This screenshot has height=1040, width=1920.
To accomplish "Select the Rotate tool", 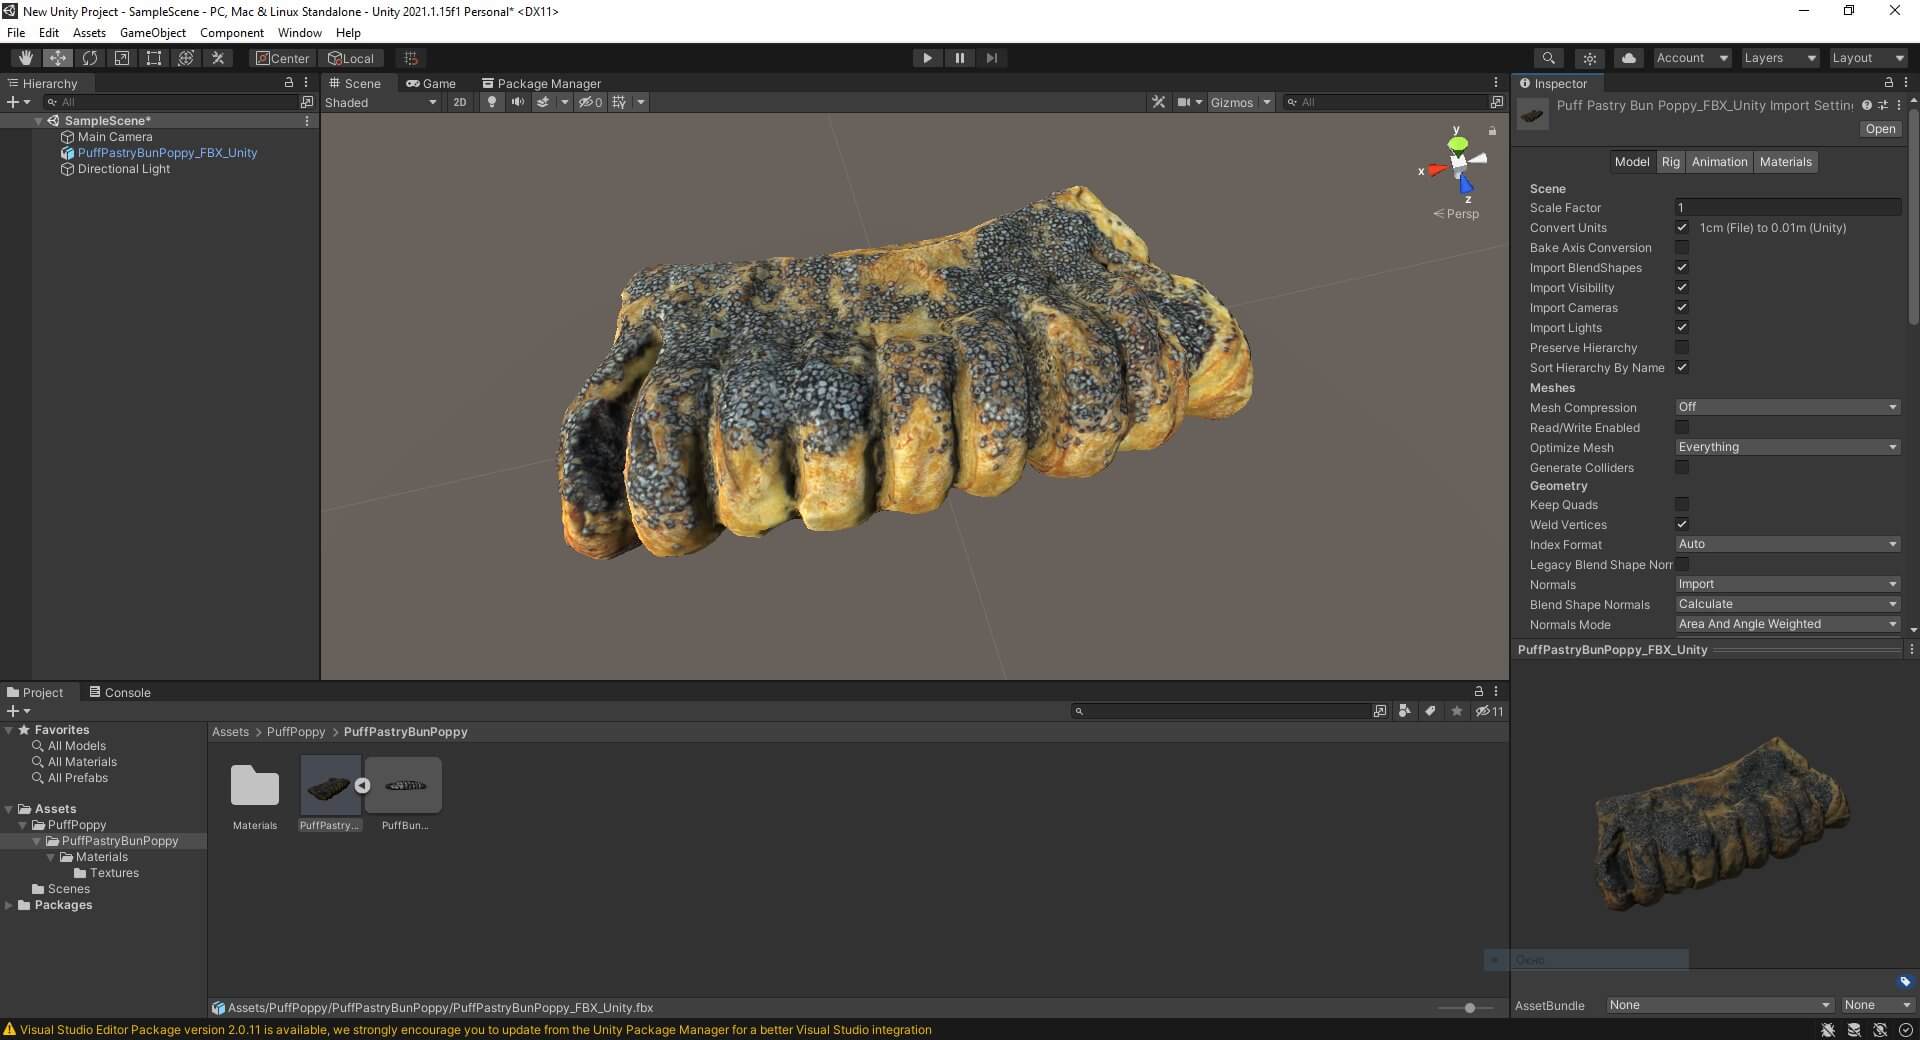I will [90, 58].
